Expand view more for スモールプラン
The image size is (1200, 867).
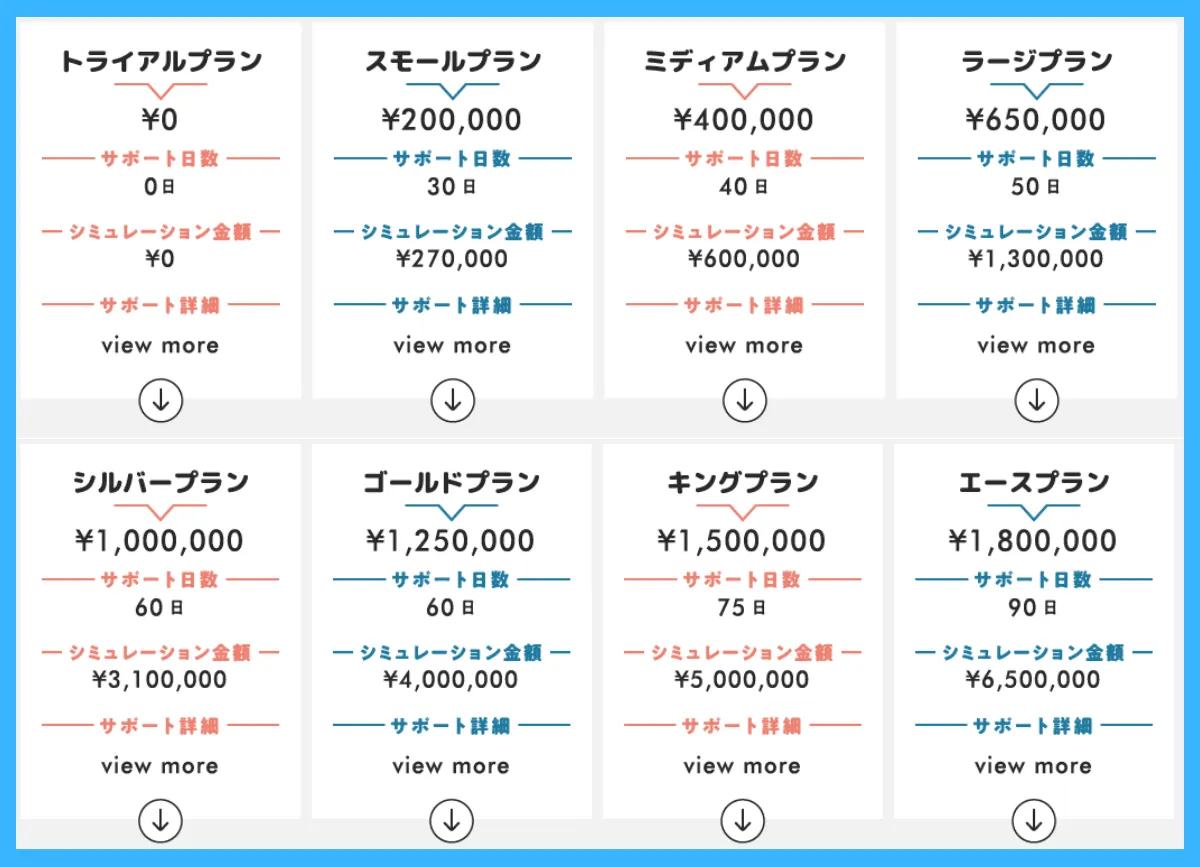[x=452, y=346]
